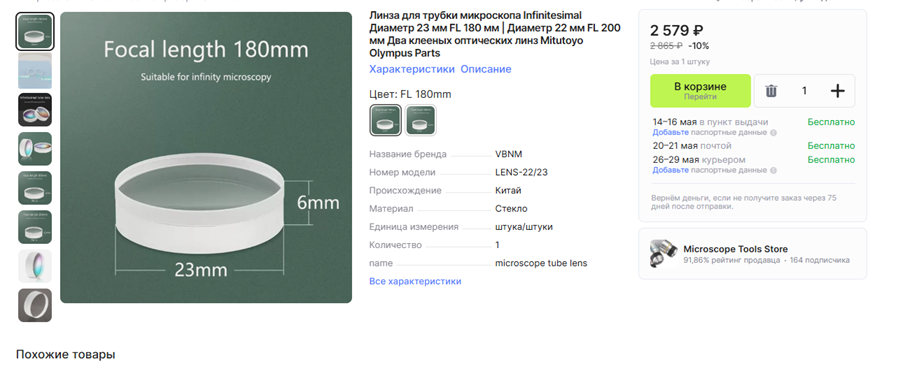Click model number LENS-22/23
The image size is (905, 371).
pyautogui.click(x=521, y=173)
